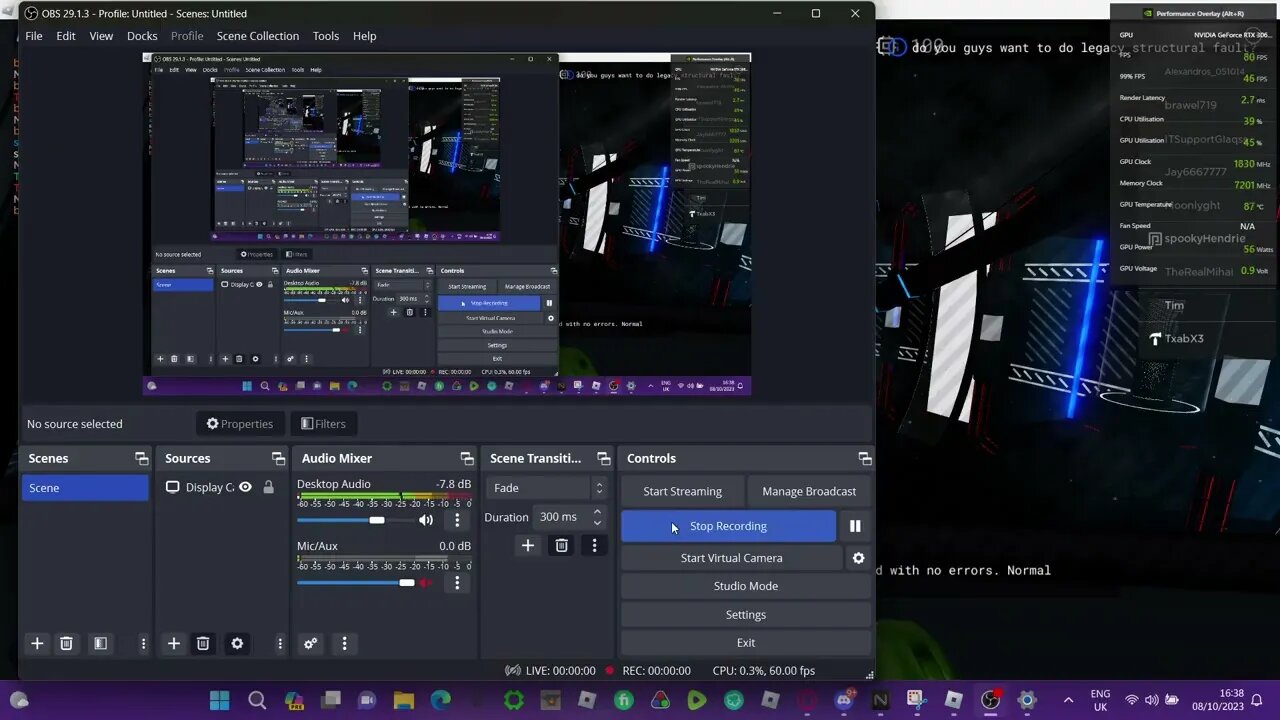Remove selected scene with trash icon
The width and height of the screenshot is (1280, 720).
pos(66,643)
